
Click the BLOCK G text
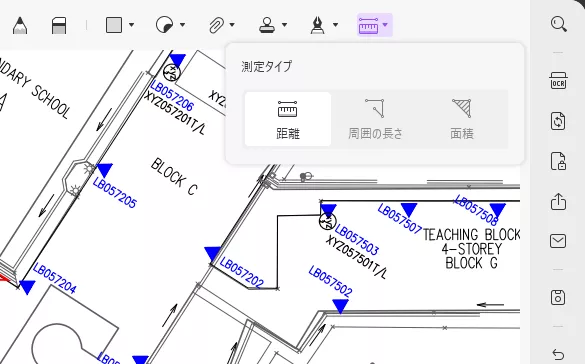(472, 263)
